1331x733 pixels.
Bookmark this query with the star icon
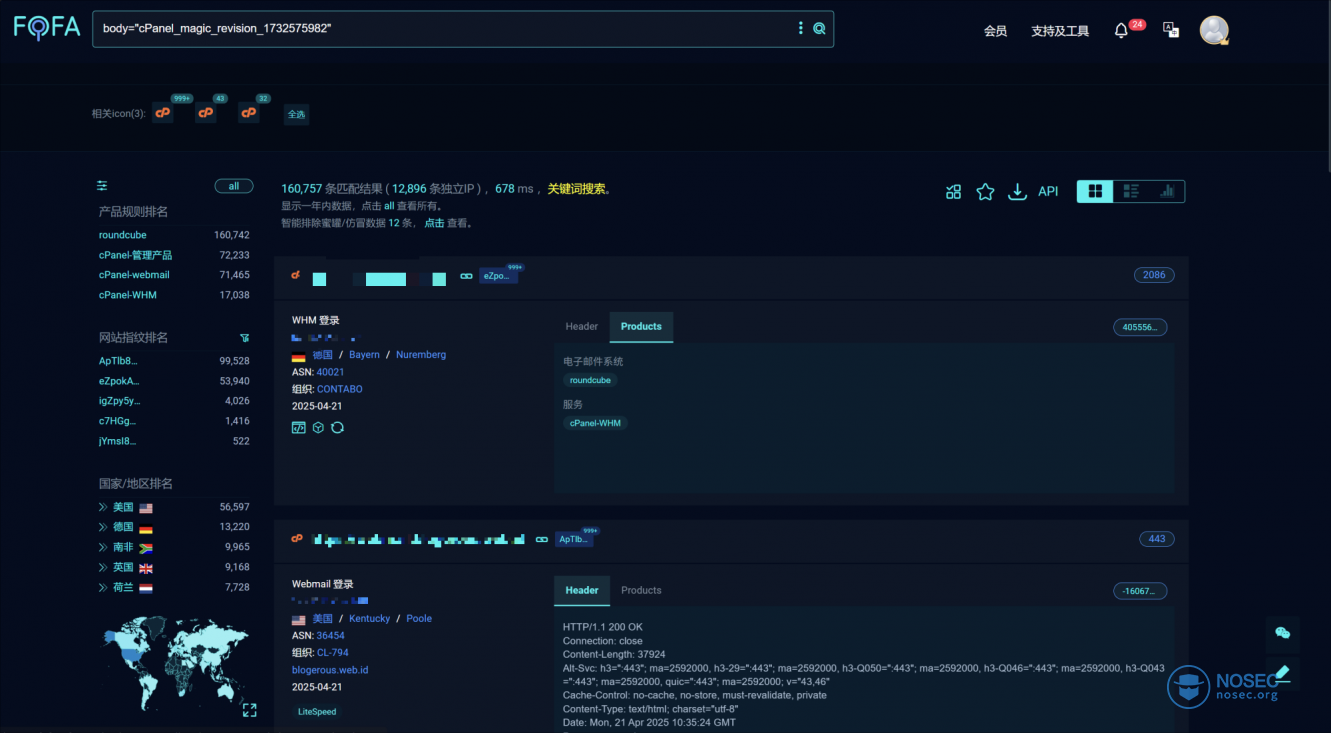(x=985, y=192)
